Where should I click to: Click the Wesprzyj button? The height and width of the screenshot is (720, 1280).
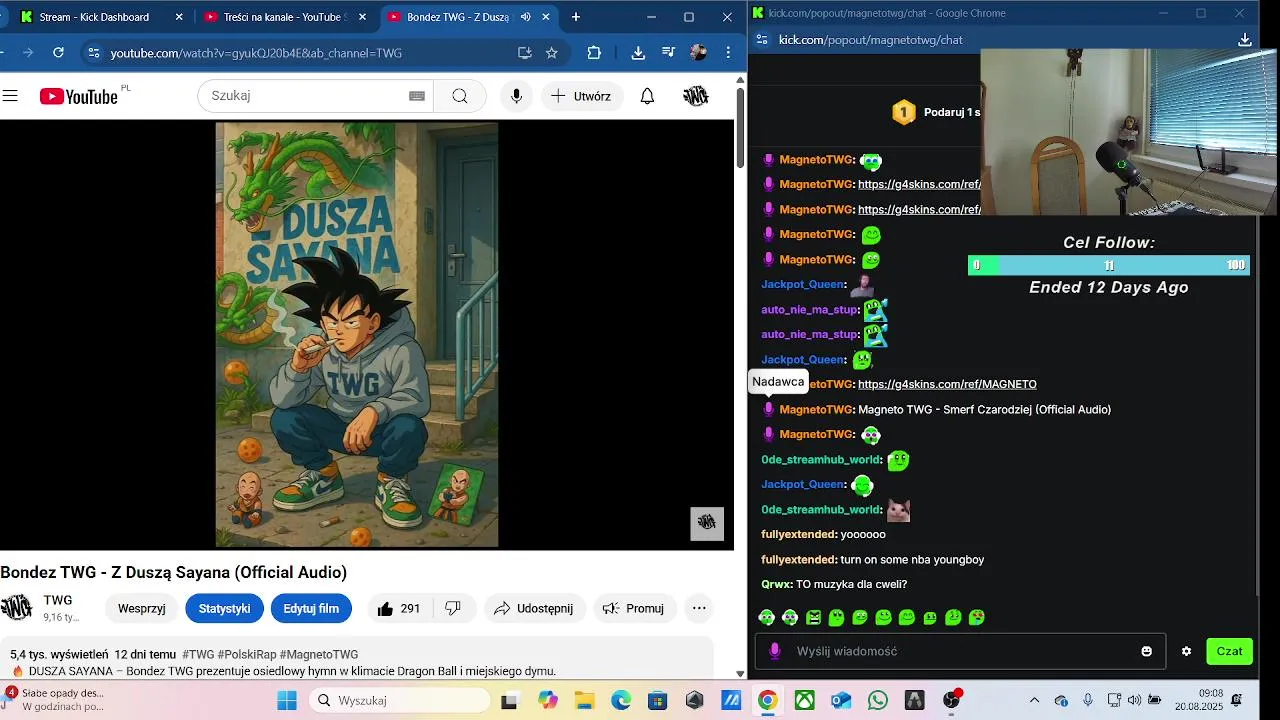click(142, 608)
